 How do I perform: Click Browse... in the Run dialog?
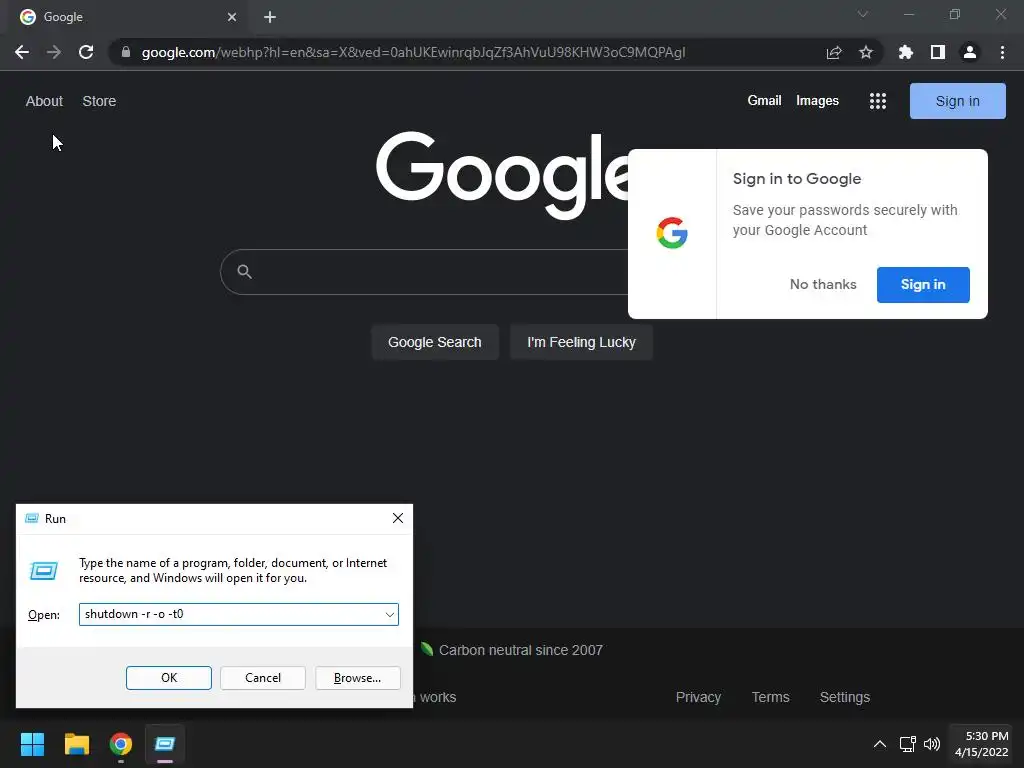point(357,678)
